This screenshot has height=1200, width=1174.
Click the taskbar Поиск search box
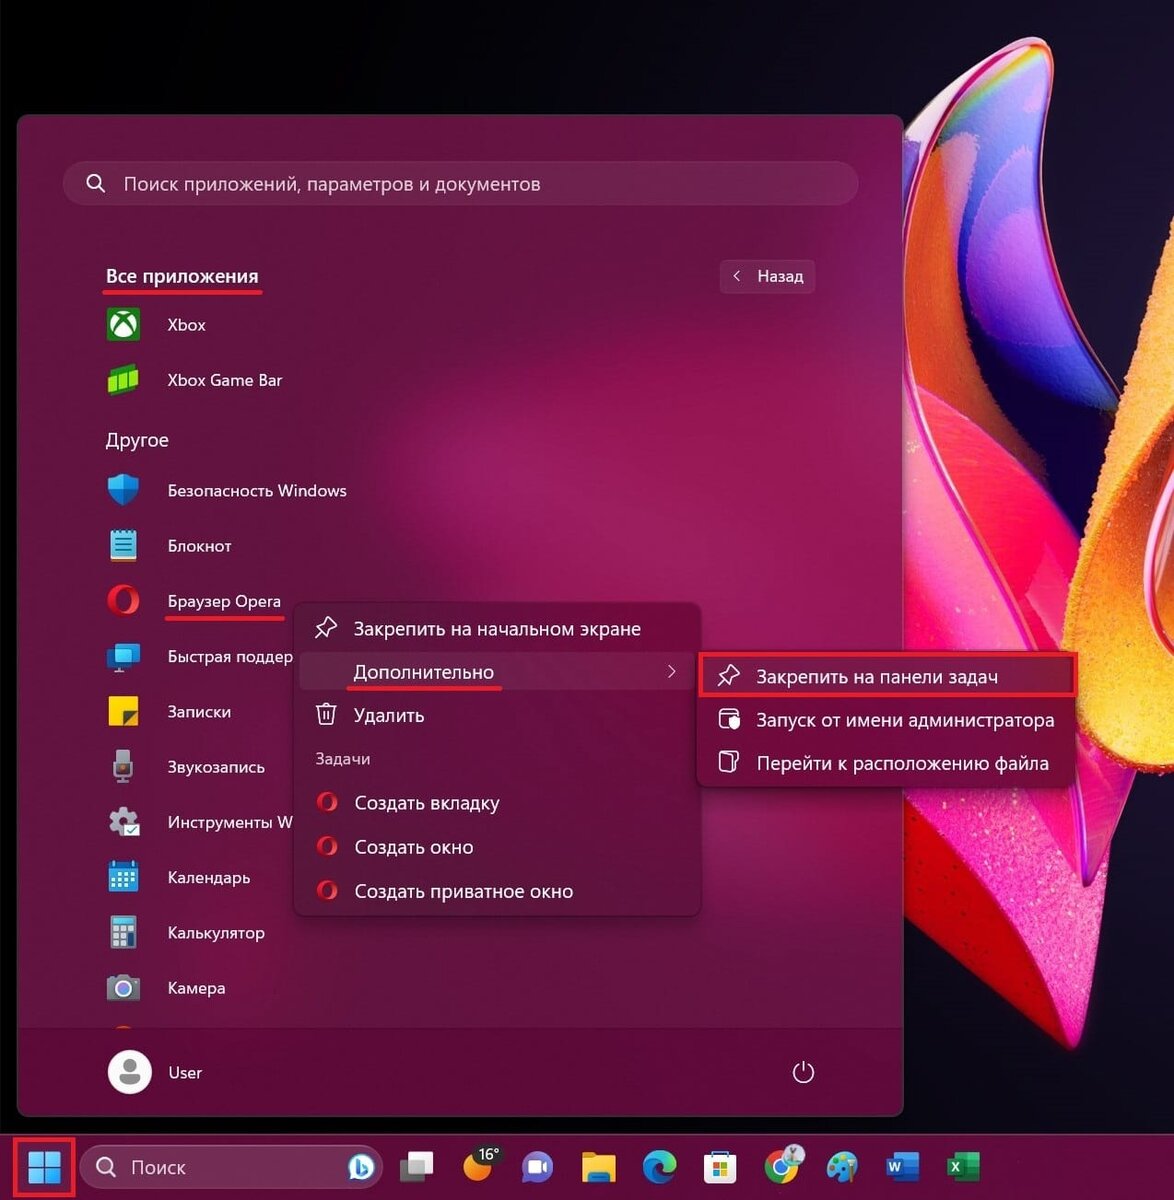[x=230, y=1167]
